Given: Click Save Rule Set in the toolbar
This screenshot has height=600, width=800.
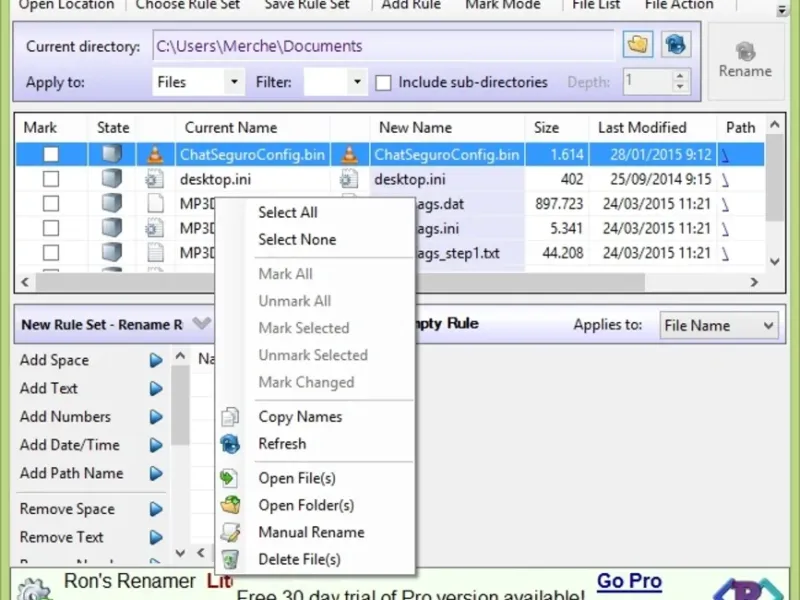Looking at the screenshot, I should coord(307,5).
